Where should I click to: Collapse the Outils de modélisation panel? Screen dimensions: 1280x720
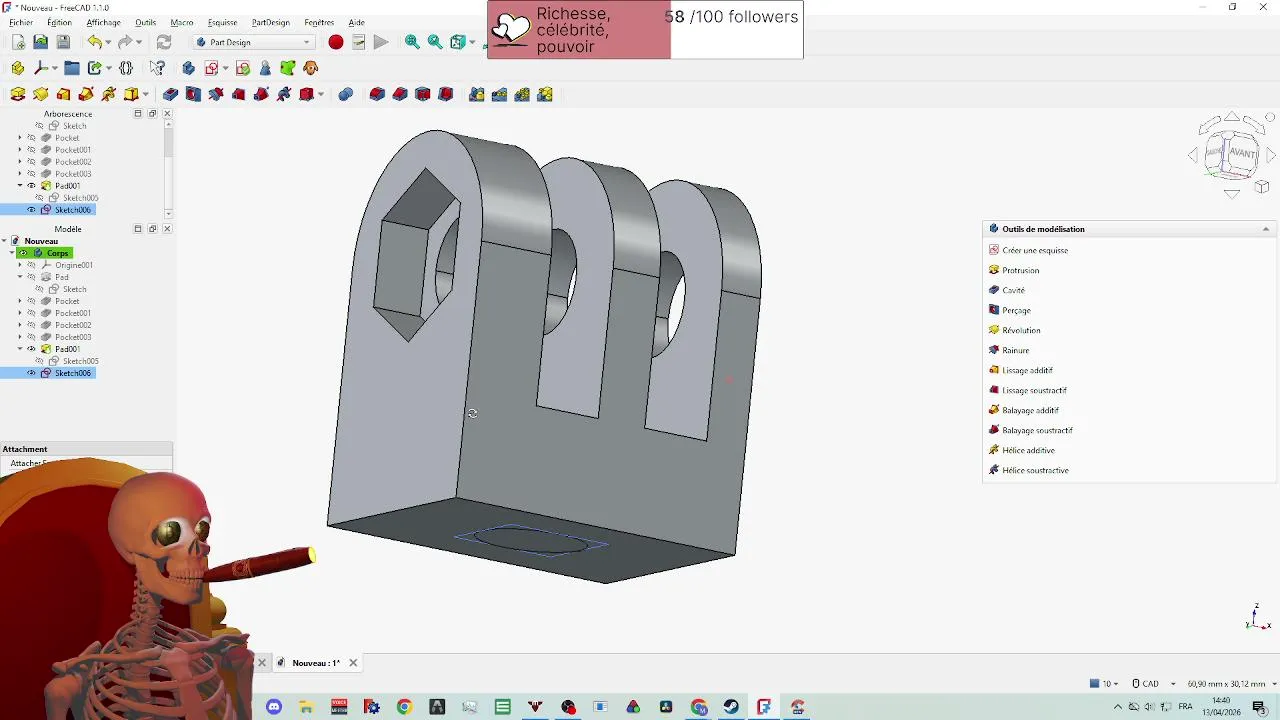pyautogui.click(x=1266, y=229)
